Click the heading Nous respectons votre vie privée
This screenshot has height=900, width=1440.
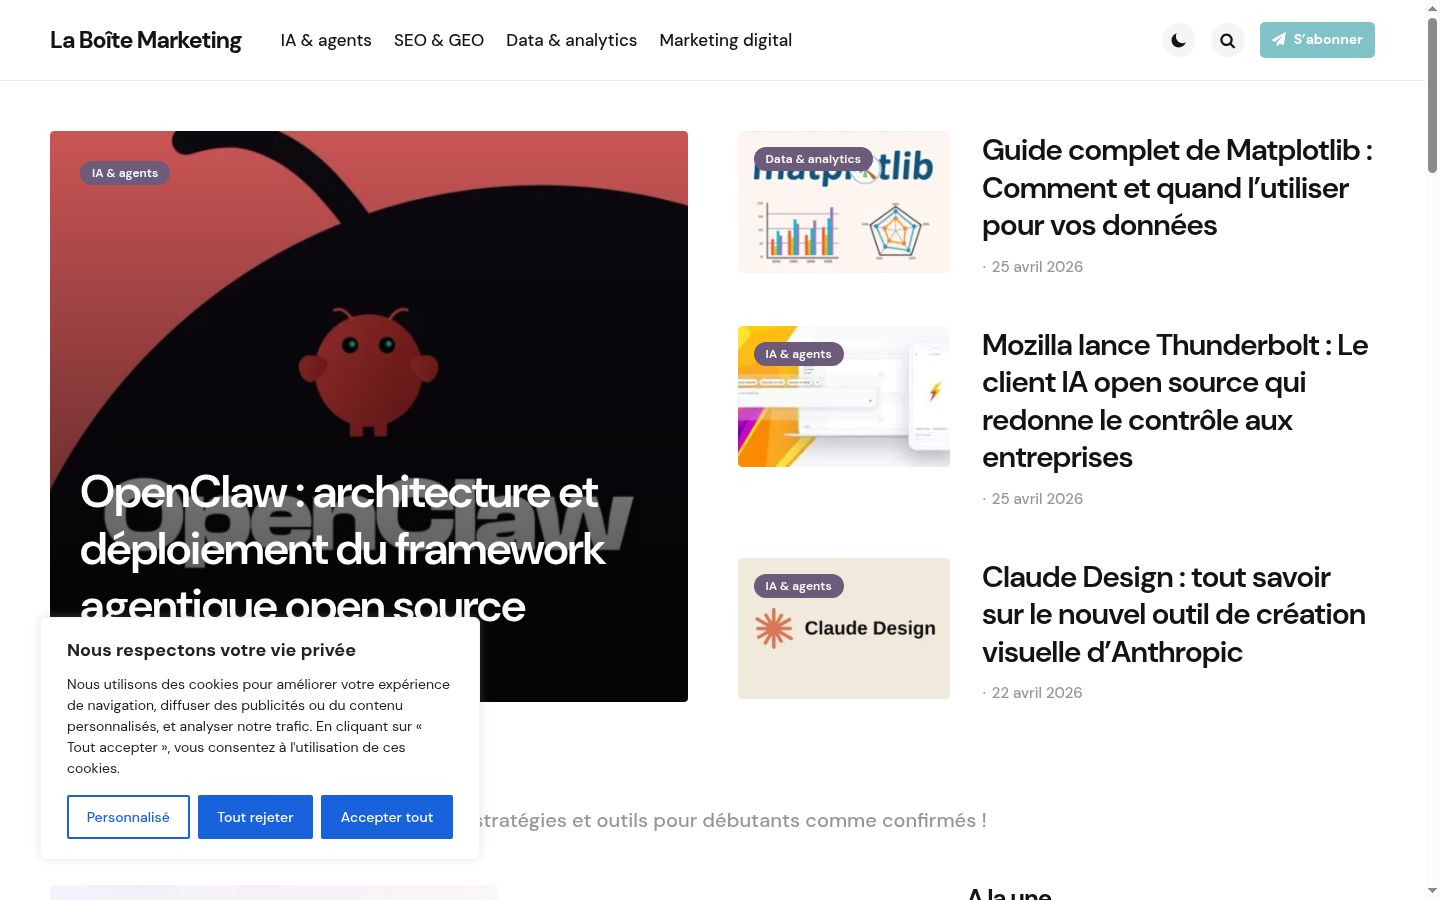tap(211, 650)
